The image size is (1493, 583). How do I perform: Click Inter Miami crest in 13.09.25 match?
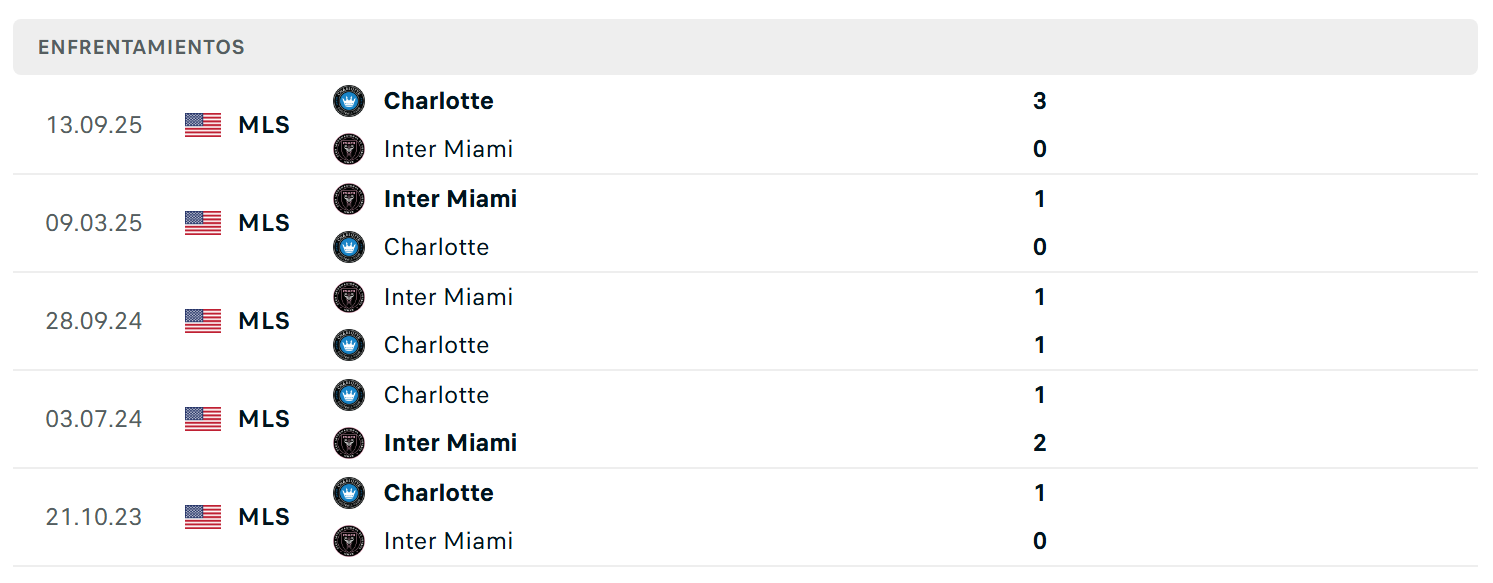coord(349,149)
